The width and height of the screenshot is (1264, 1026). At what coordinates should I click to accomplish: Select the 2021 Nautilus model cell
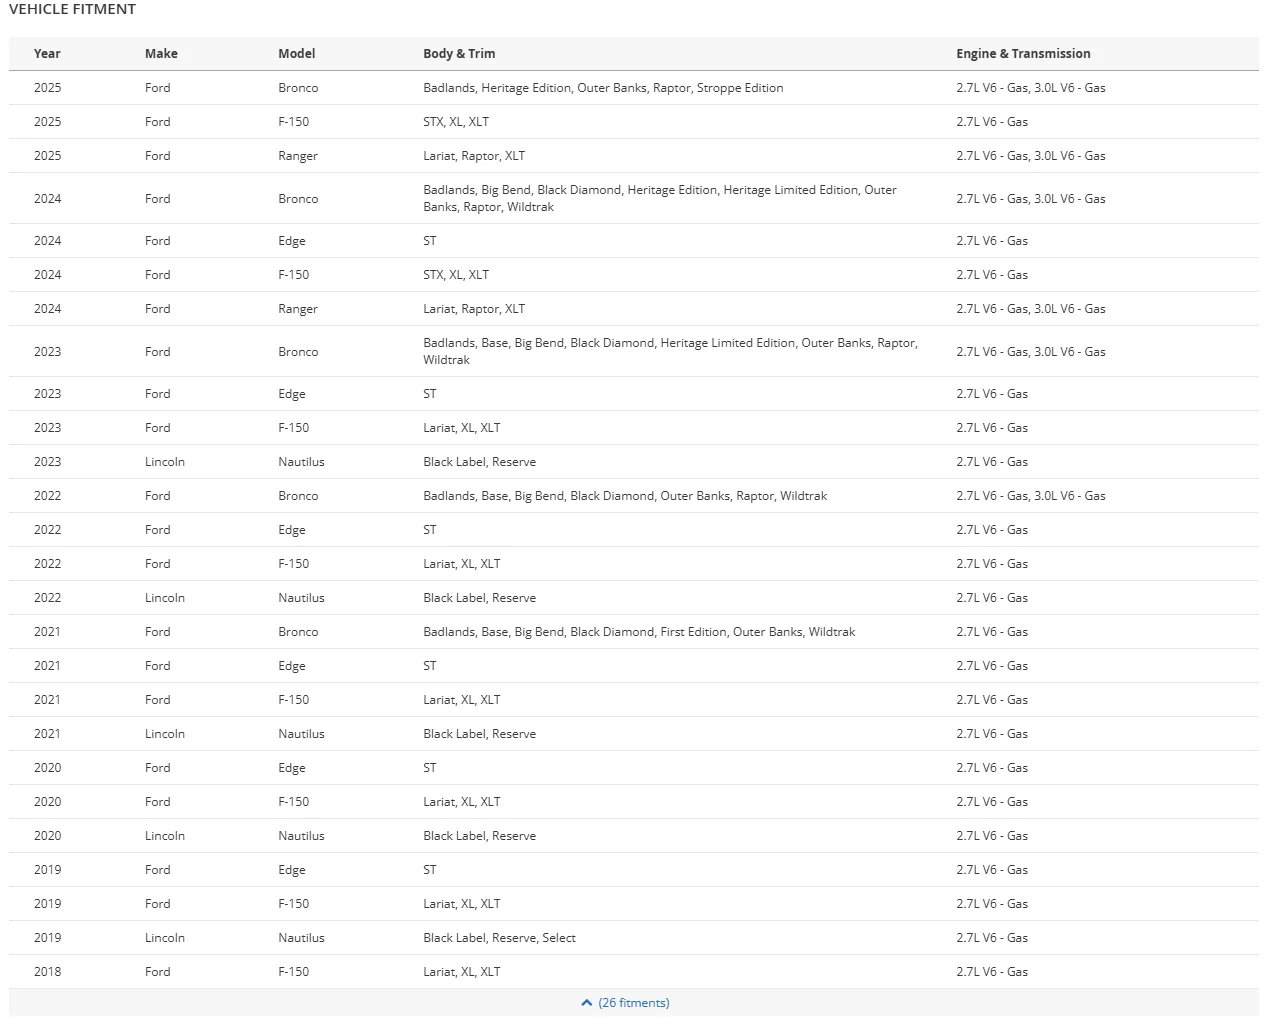pos(301,734)
